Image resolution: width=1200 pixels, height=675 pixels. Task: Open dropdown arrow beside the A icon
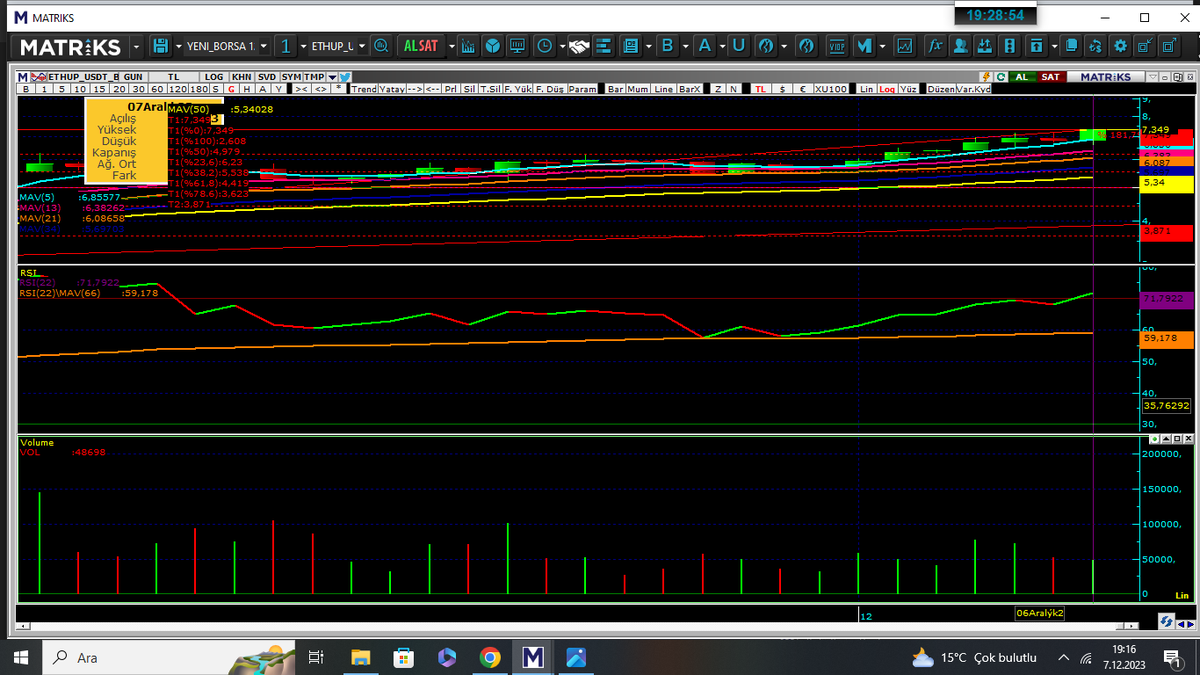tap(722, 46)
